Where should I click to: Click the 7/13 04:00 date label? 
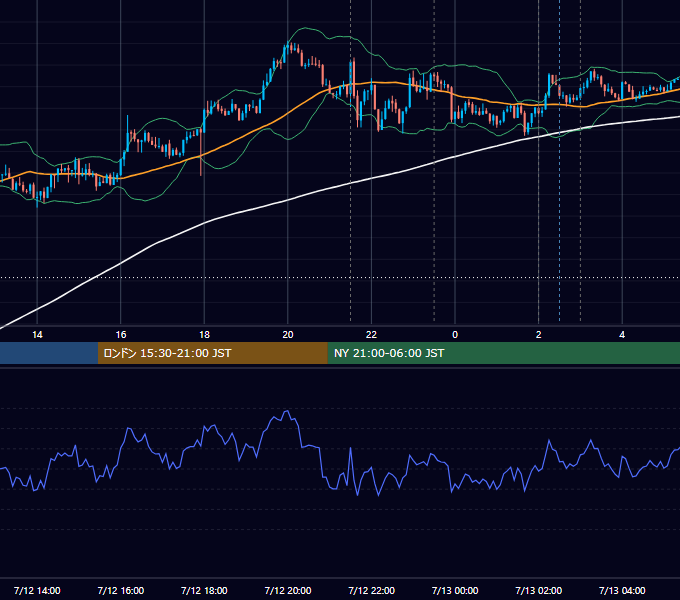(x=622, y=590)
